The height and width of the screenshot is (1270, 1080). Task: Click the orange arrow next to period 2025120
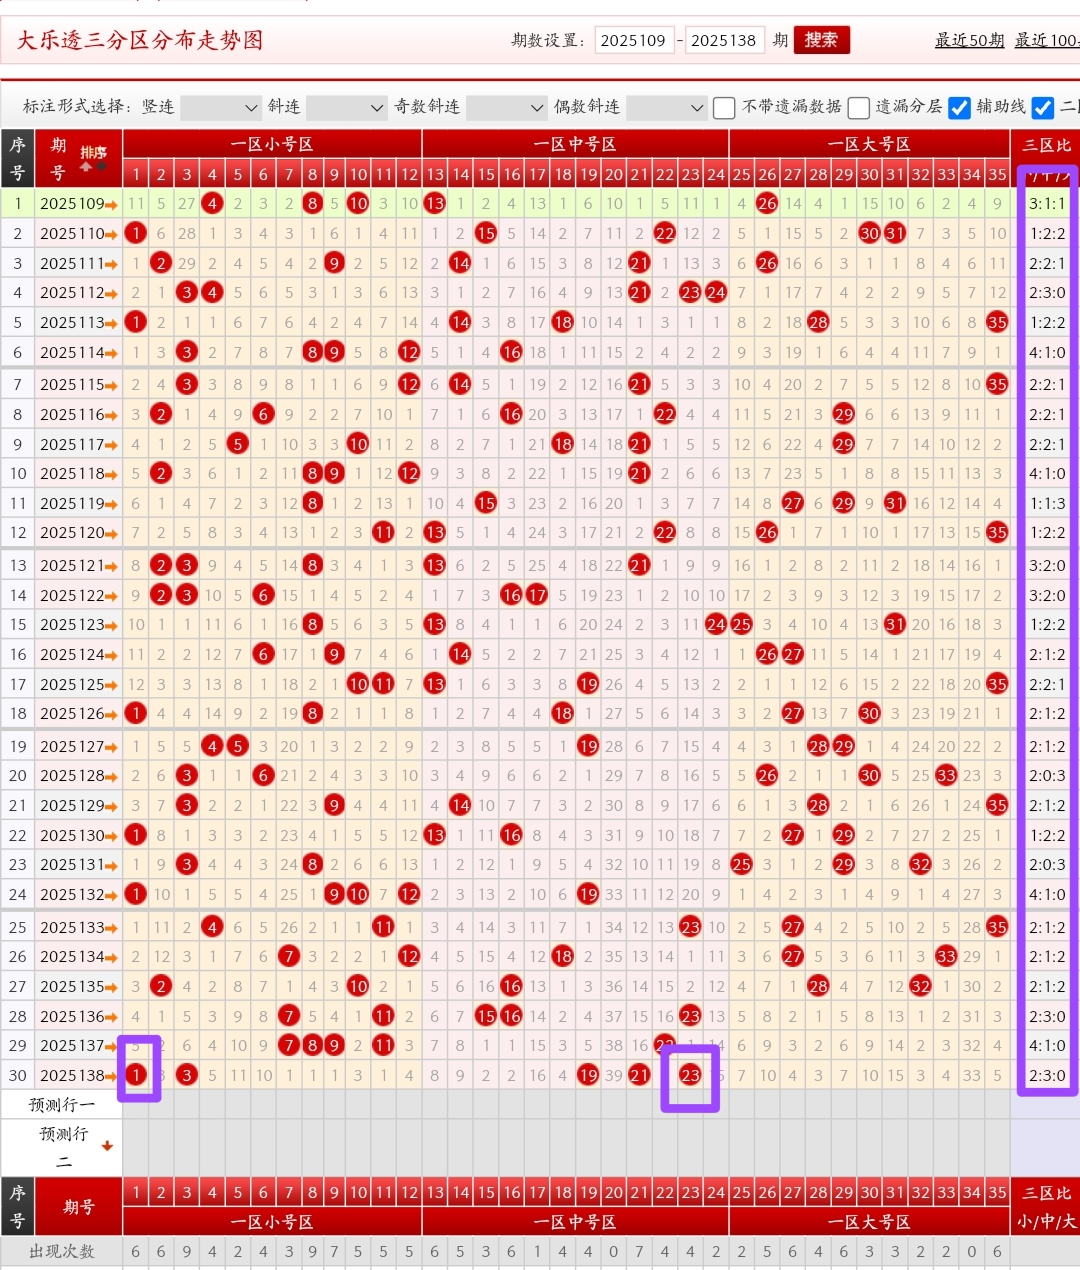(112, 534)
